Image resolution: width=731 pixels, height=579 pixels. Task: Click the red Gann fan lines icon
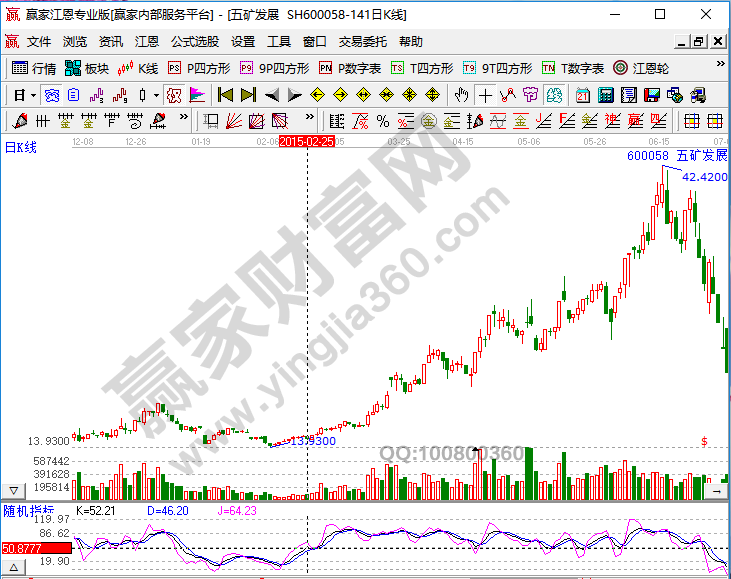point(234,121)
